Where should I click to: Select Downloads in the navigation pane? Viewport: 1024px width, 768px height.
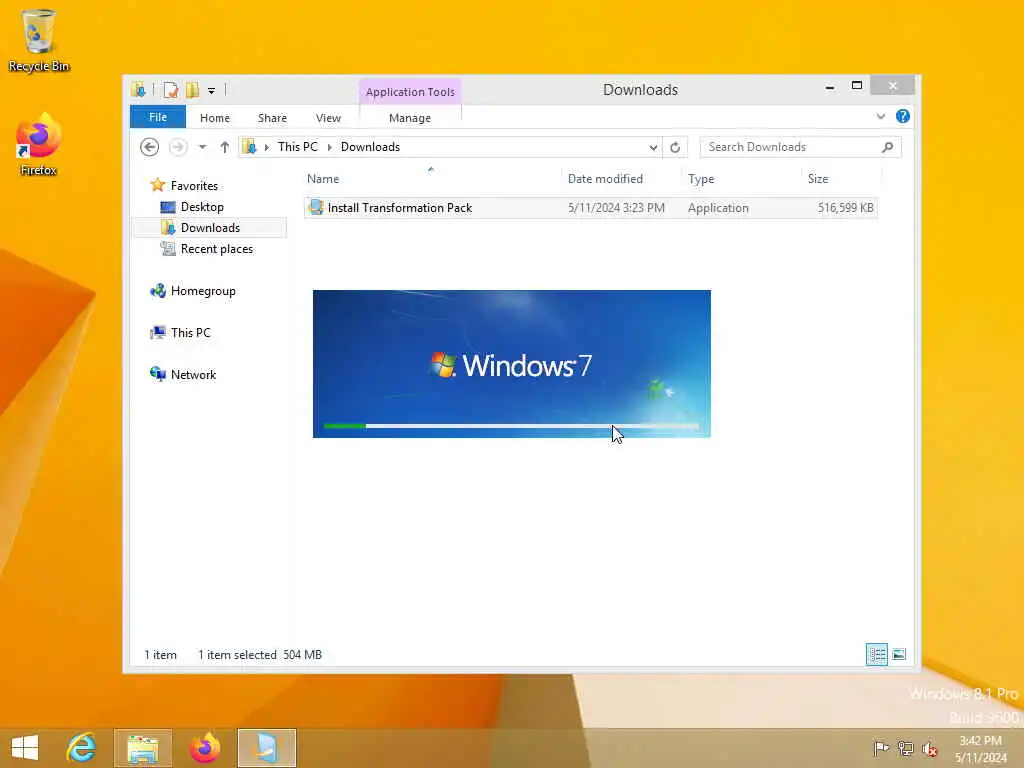coord(209,228)
